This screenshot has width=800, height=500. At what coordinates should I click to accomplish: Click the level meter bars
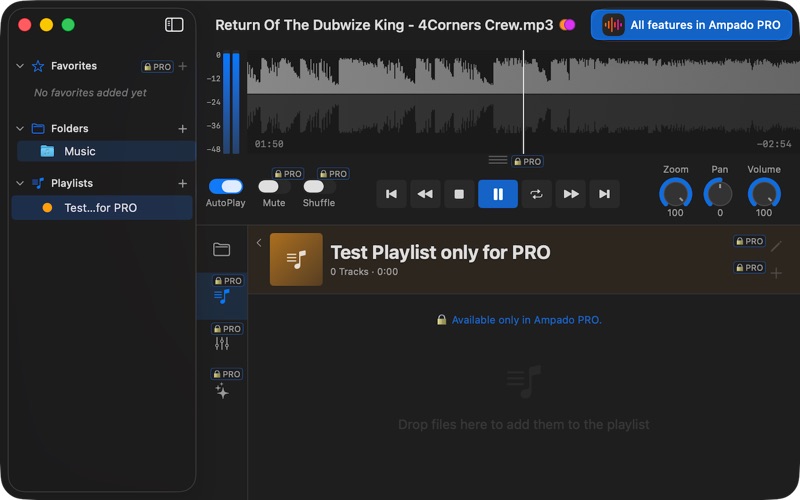(231, 103)
